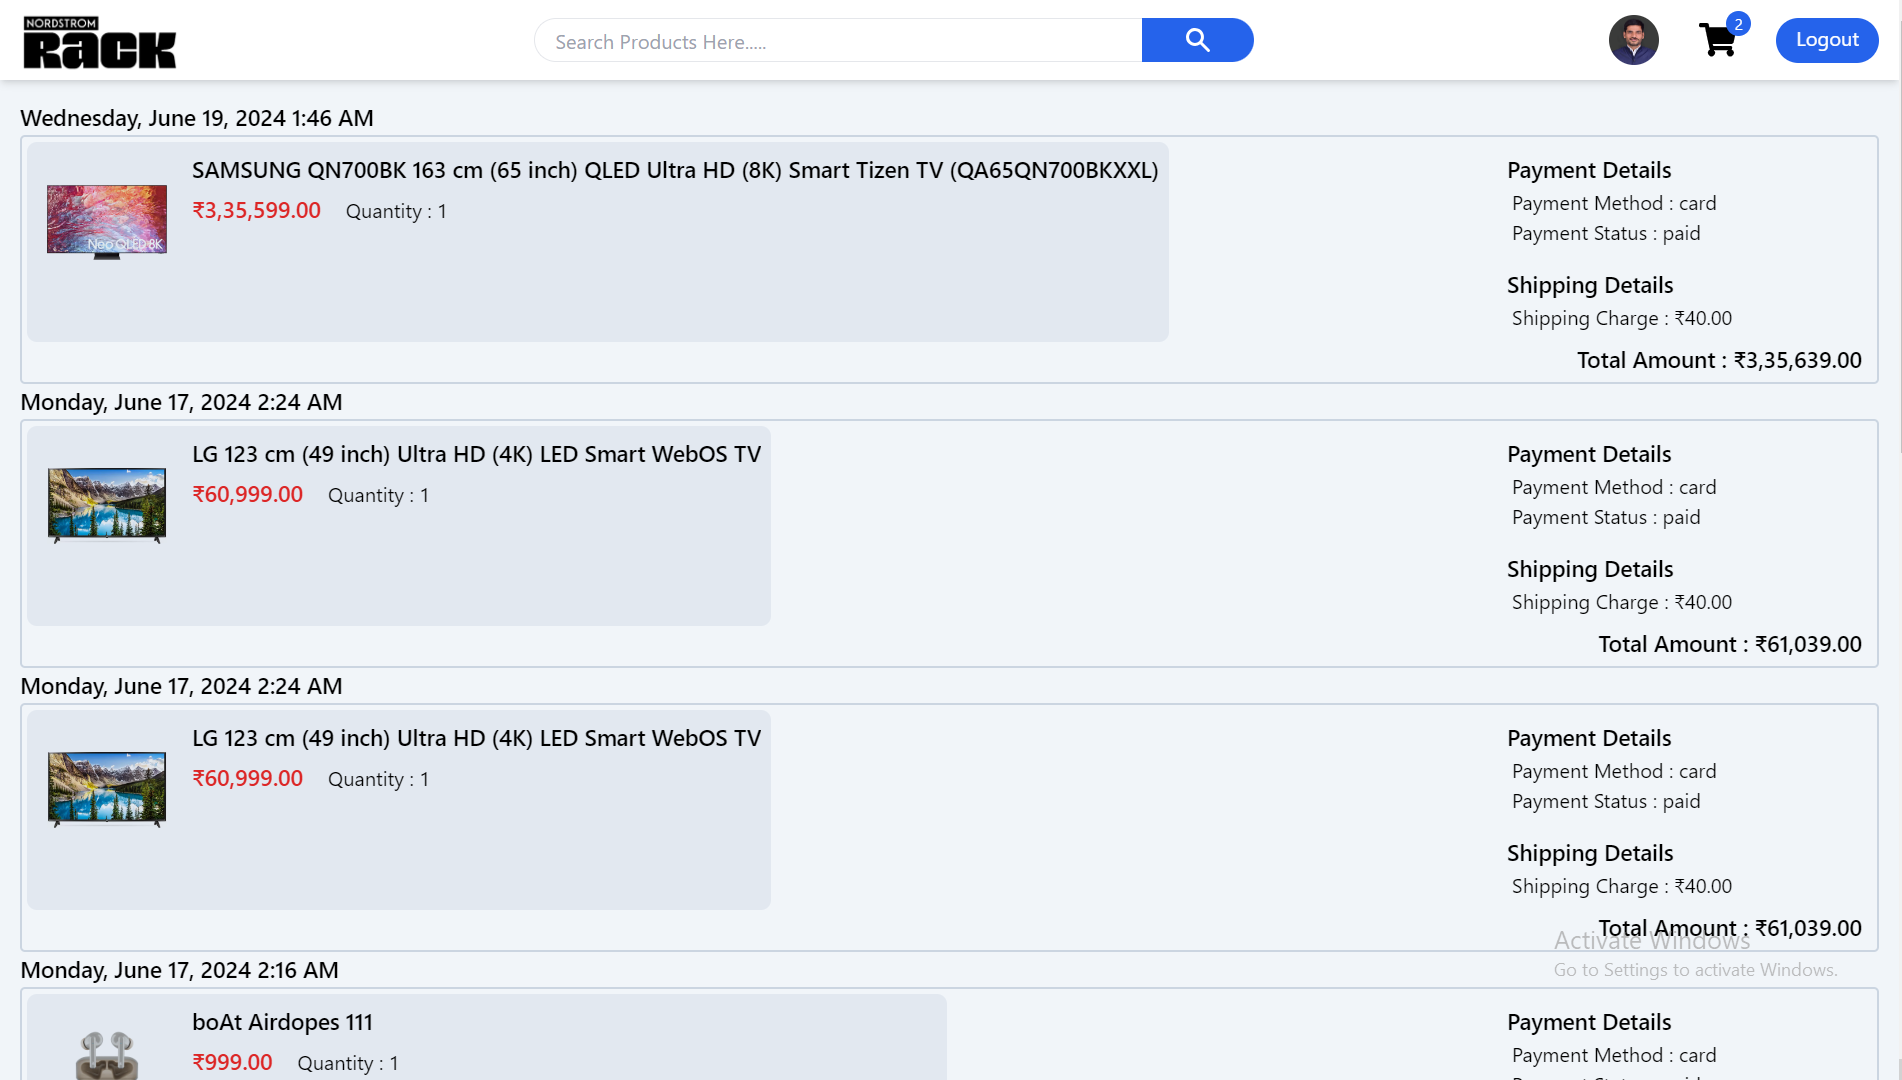Open the boAt Airdopes 111 thumbnail
This screenshot has width=1902, height=1080.
[107, 1055]
